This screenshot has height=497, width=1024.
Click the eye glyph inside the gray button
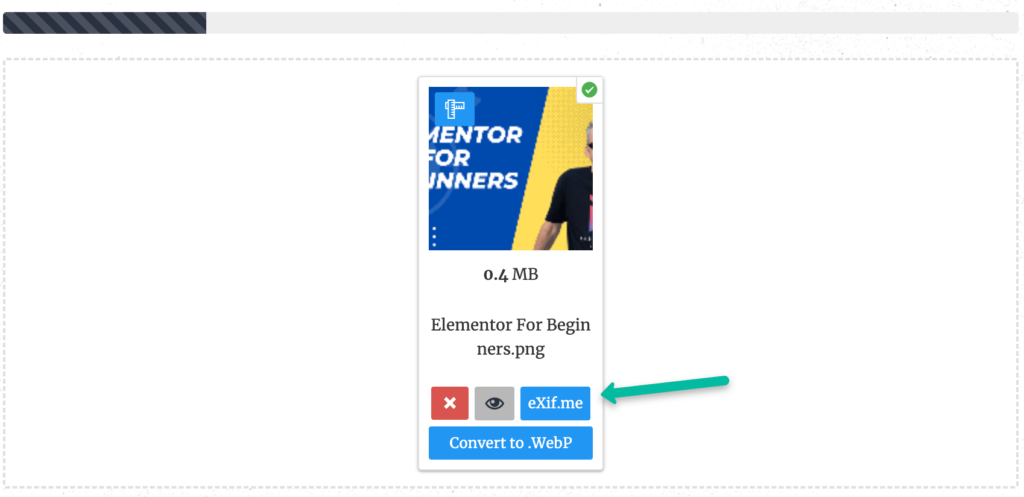[x=494, y=403]
